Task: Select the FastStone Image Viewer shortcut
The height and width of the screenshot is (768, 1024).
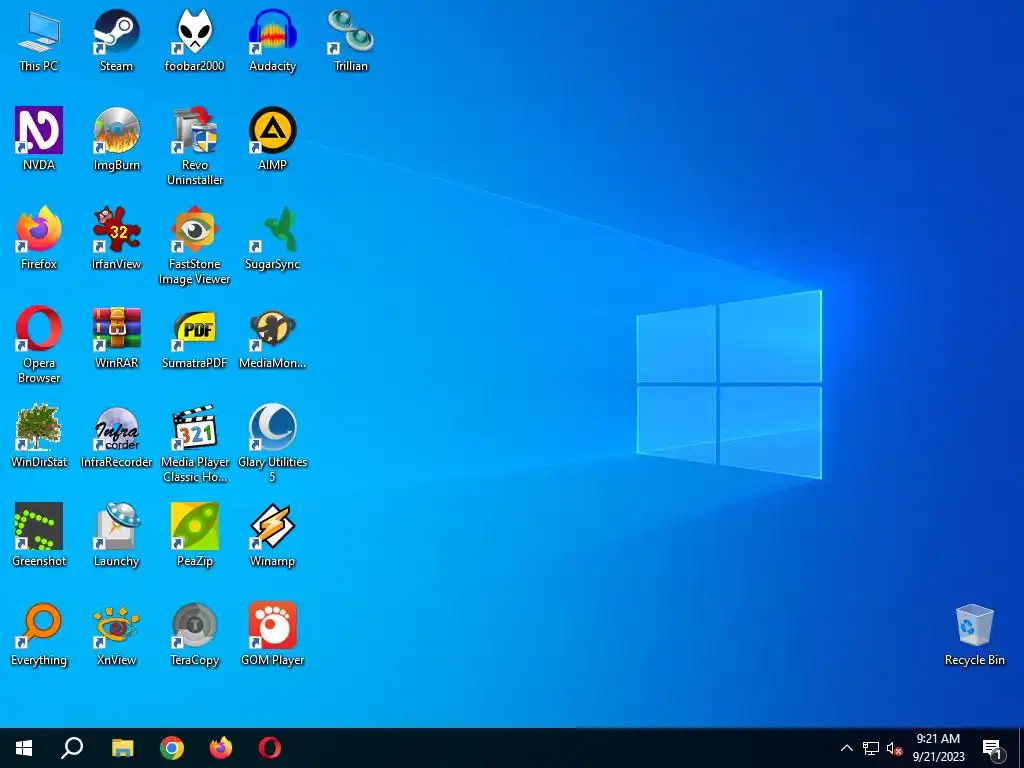Action: (x=195, y=246)
